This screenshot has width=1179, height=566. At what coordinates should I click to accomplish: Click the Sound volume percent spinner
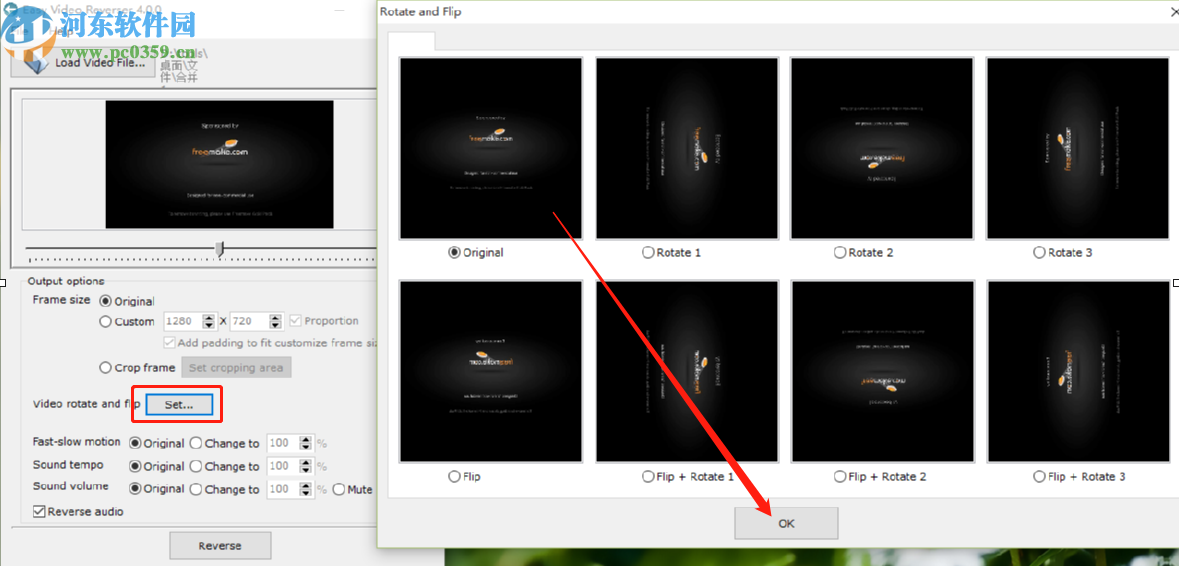[306, 489]
